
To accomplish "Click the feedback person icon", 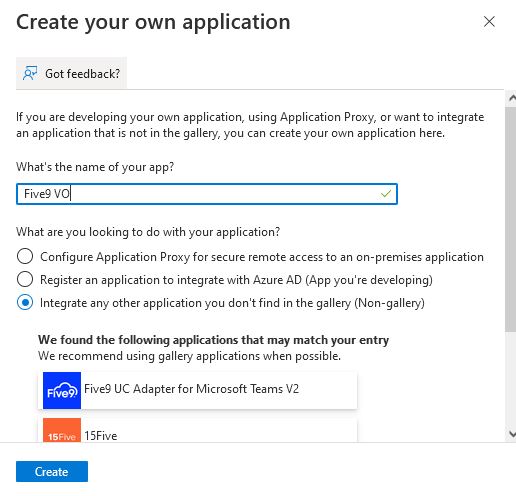I will pyautogui.click(x=30, y=73).
